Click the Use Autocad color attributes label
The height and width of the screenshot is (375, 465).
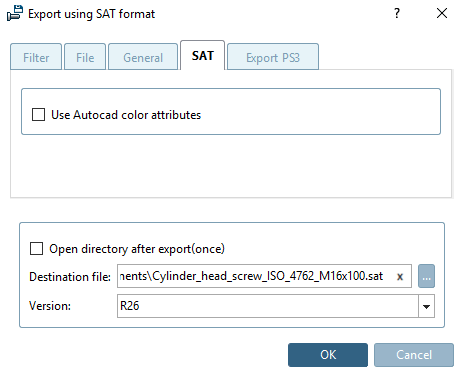pyautogui.click(x=126, y=115)
